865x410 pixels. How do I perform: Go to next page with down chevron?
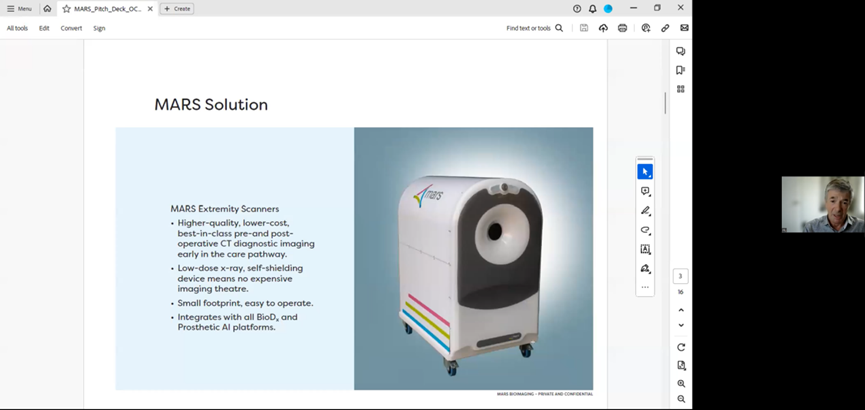pos(681,325)
